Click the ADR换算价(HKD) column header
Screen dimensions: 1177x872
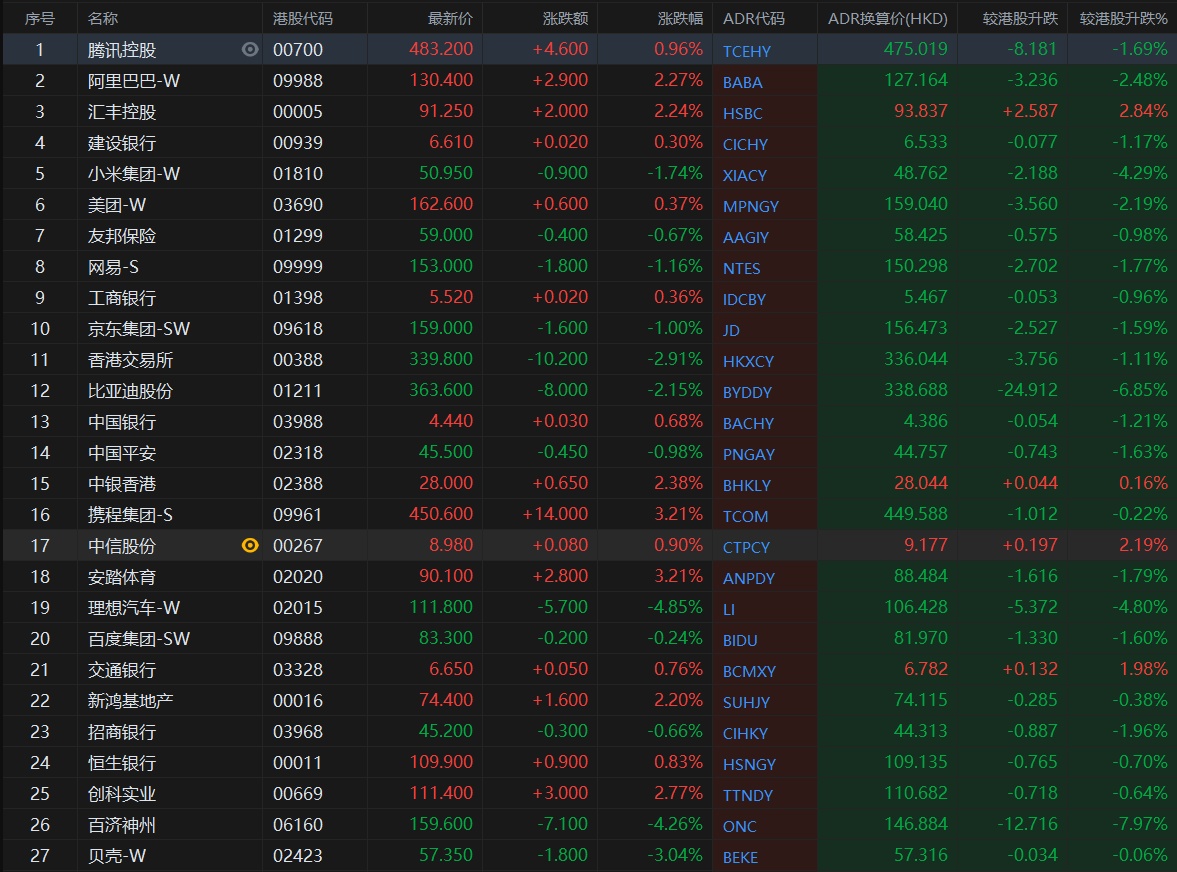click(887, 19)
